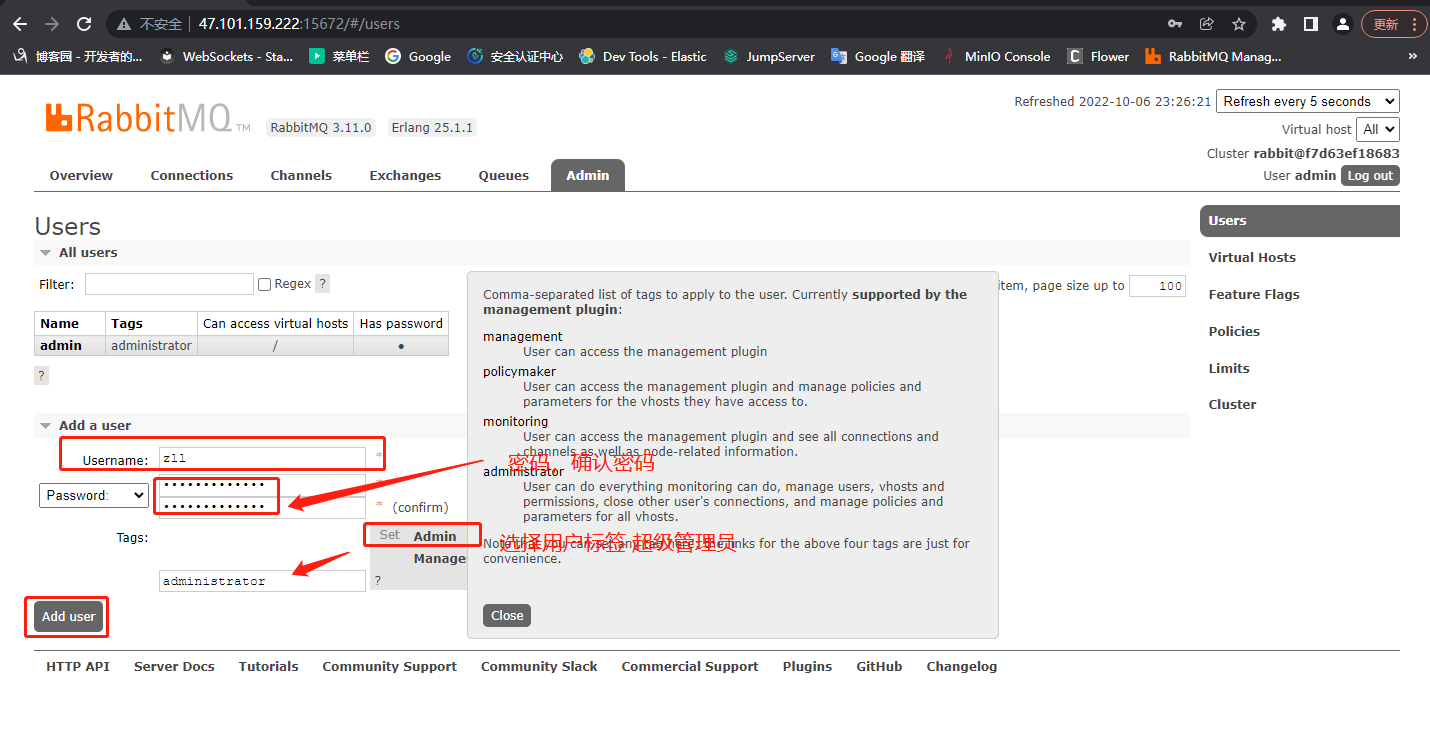Open the Google bookmark
1430x736 pixels.
click(418, 57)
